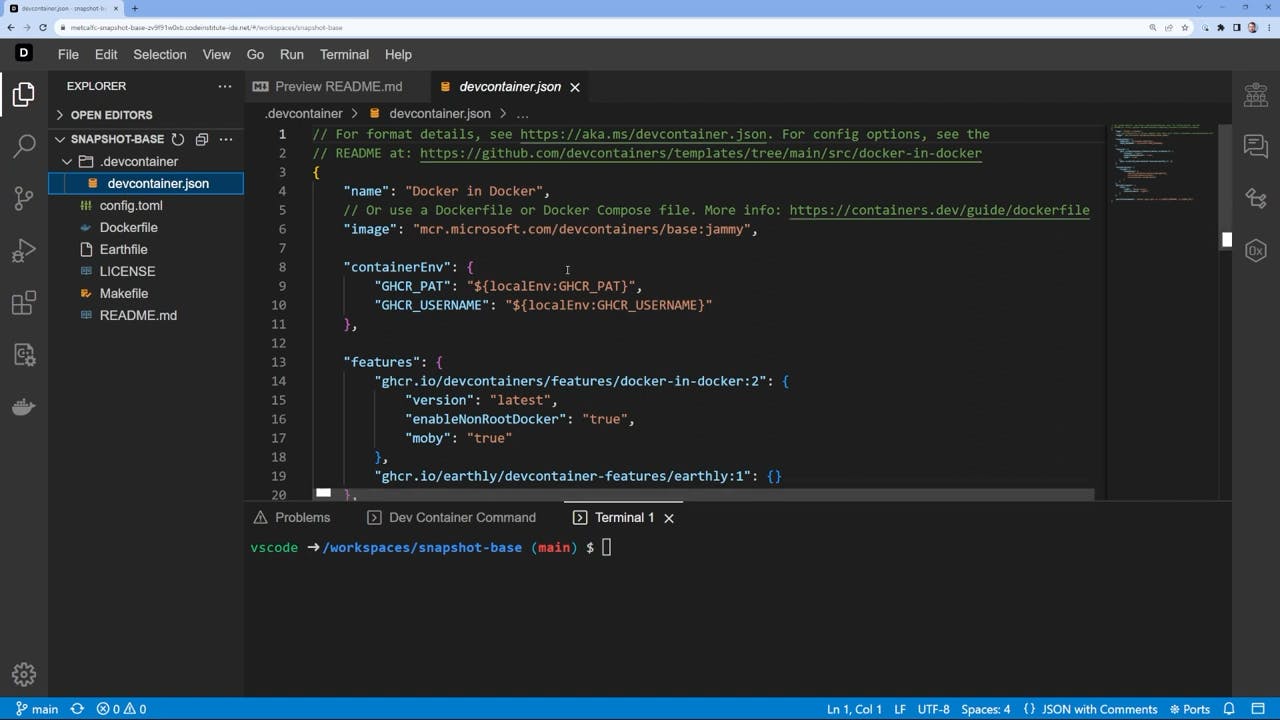
Task: Bookmark this page with the star icon
Action: coord(1186,28)
